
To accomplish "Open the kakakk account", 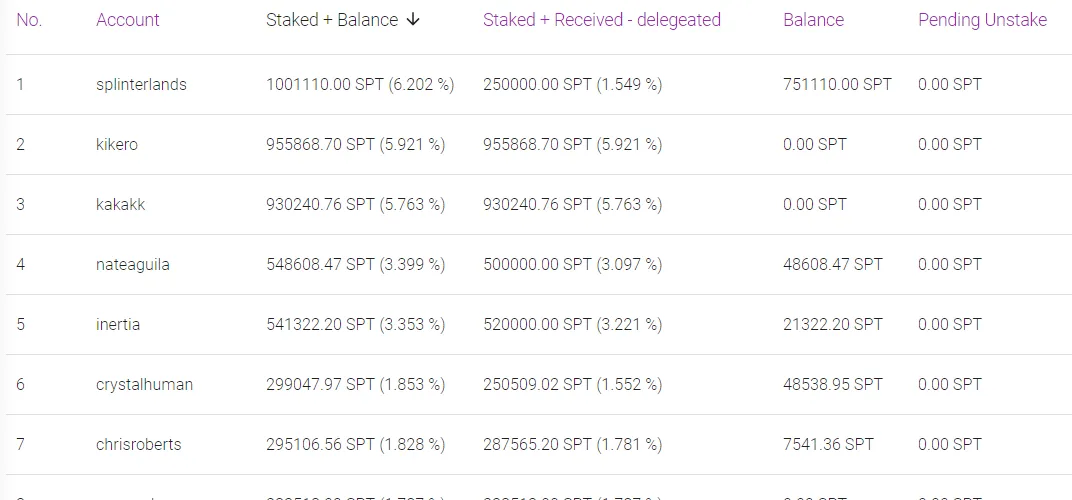I will 120,205.
